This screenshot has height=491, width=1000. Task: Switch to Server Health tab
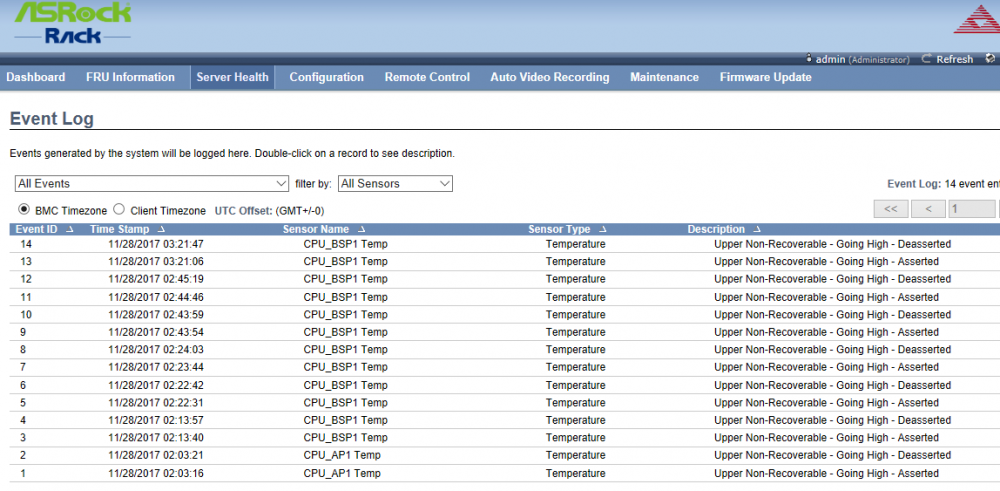pos(232,77)
